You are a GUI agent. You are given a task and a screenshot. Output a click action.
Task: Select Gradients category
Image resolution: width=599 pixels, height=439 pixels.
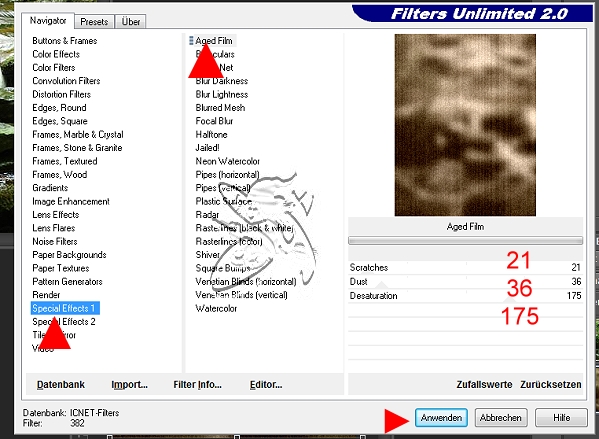coord(50,188)
